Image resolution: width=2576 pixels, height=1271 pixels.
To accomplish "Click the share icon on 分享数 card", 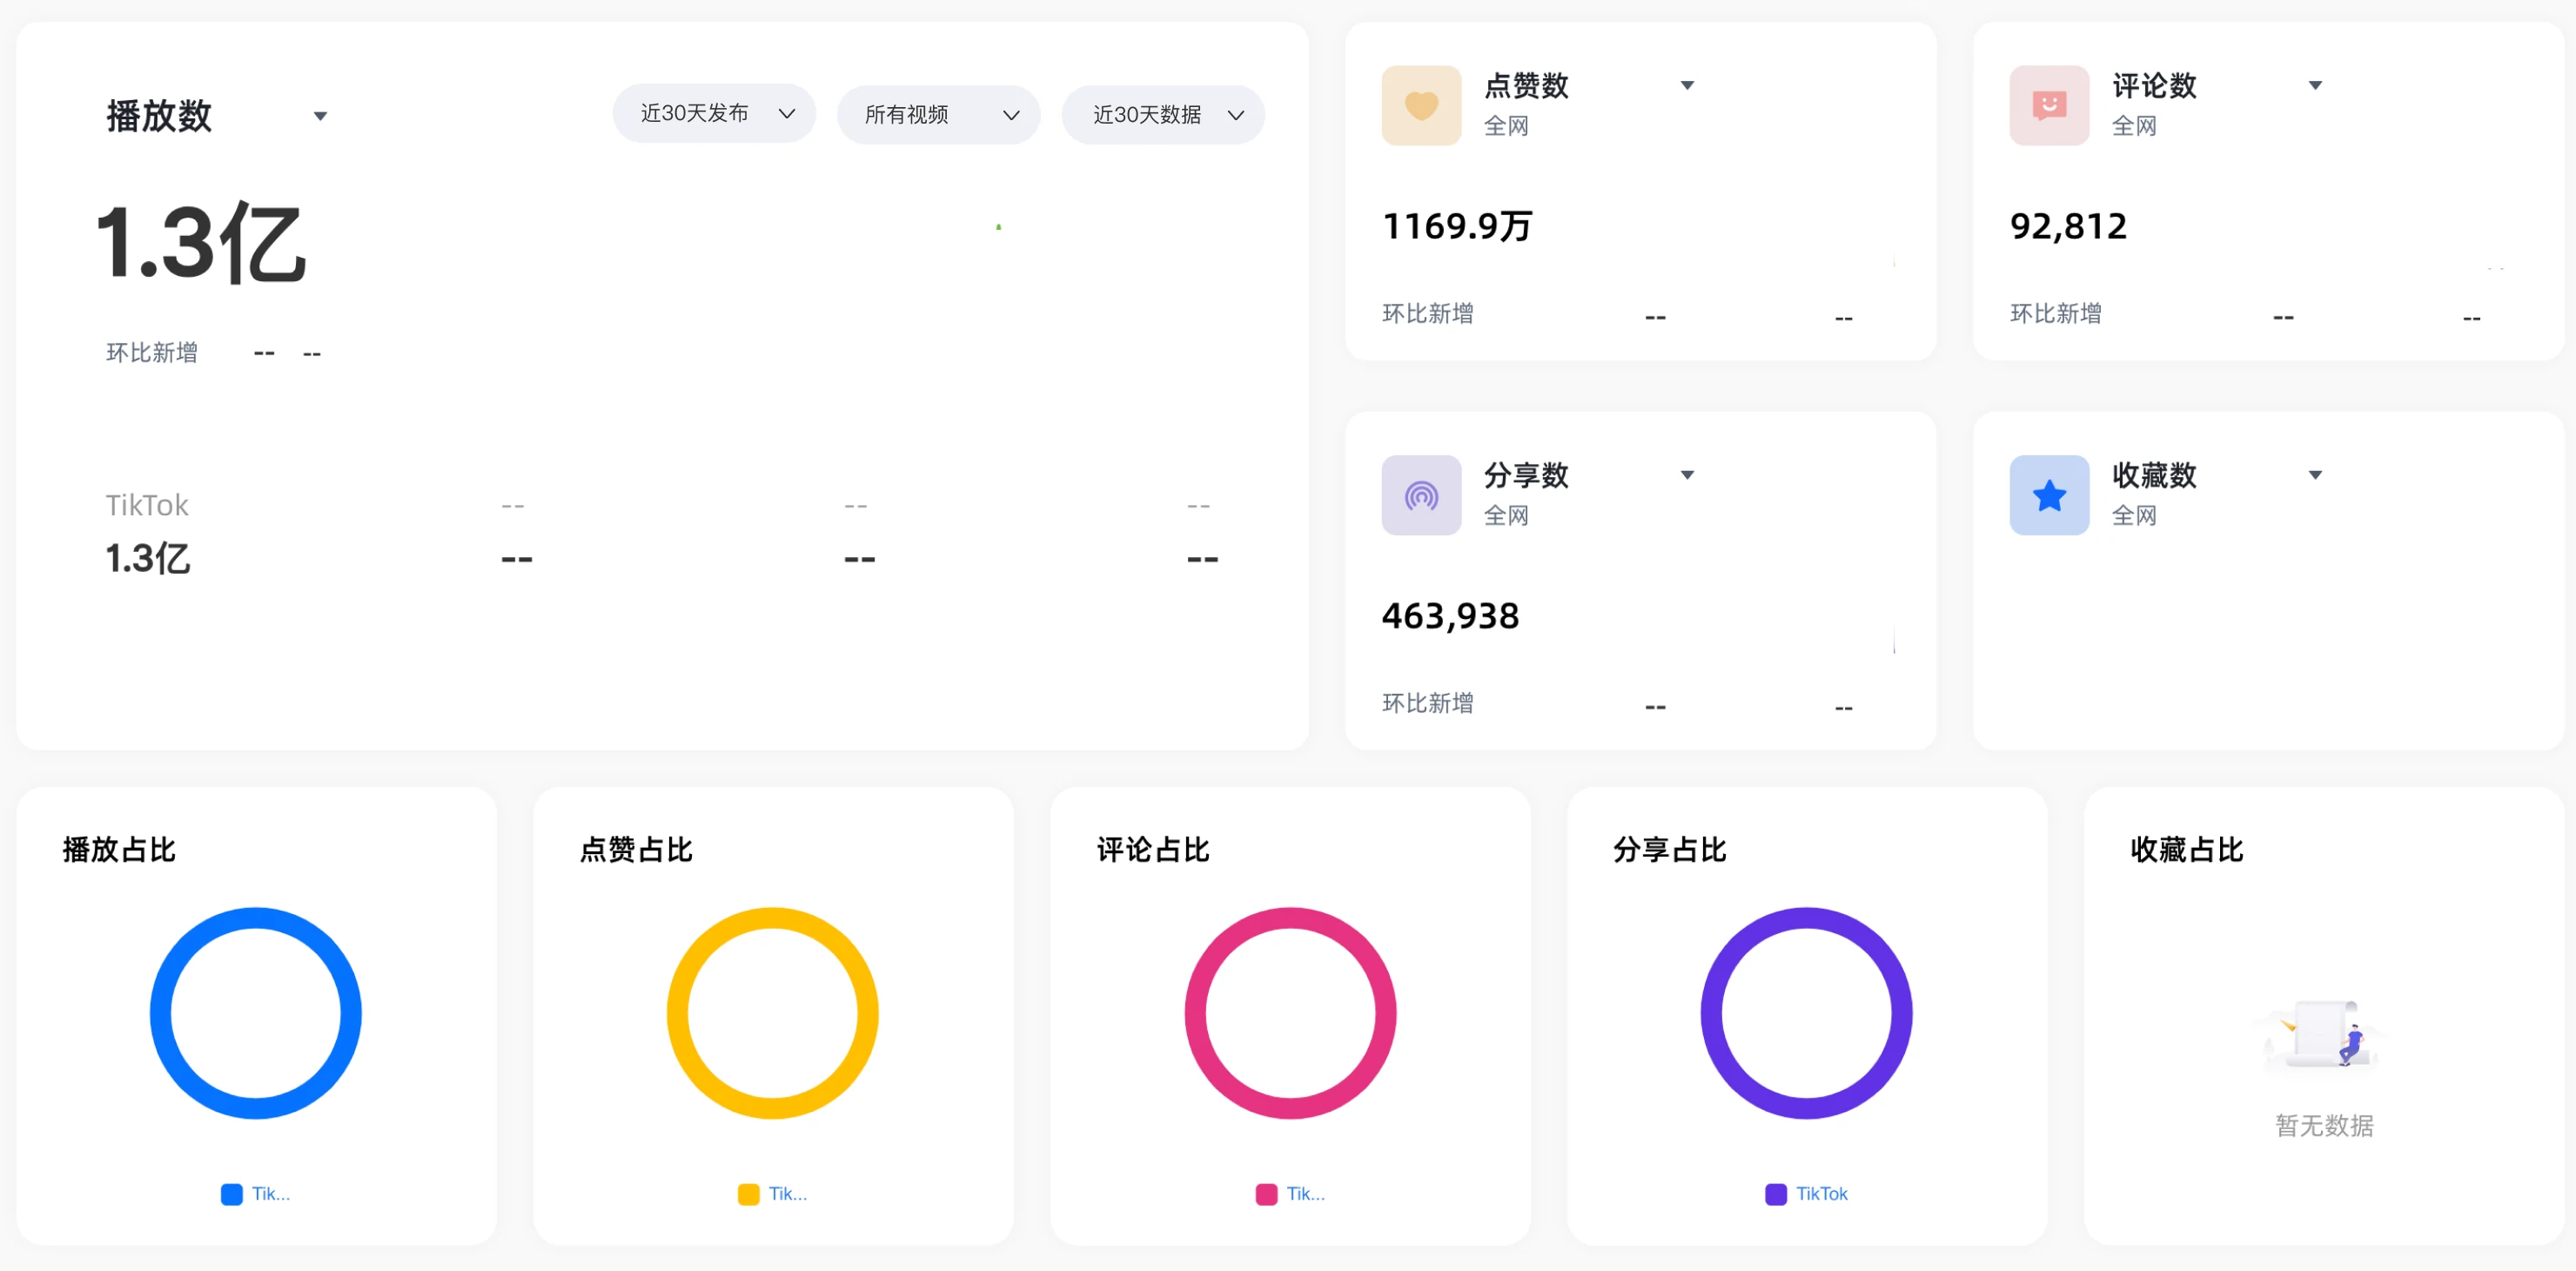I will 1420,494.
